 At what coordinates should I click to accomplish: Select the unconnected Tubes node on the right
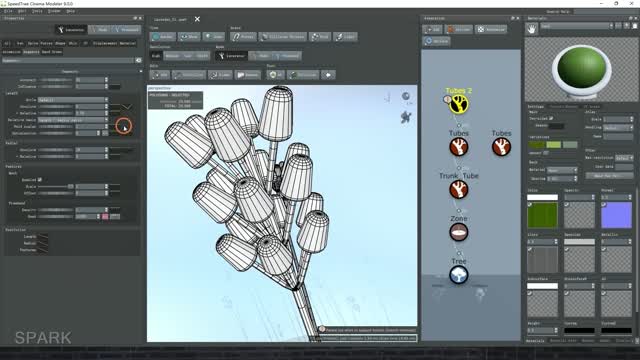coord(501,147)
